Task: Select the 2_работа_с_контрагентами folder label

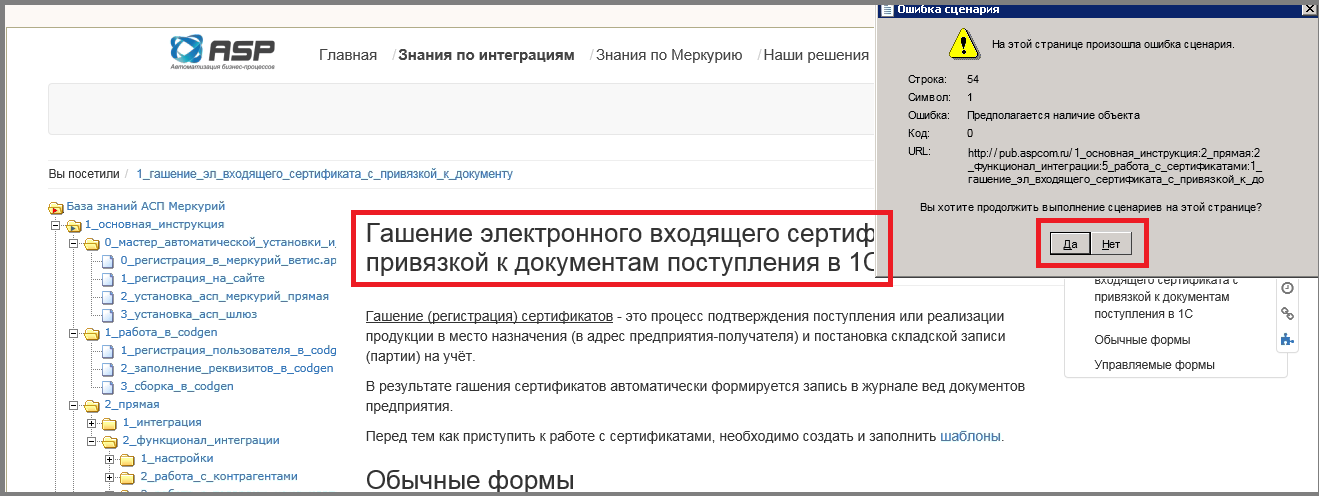Action: pyautogui.click(x=219, y=477)
